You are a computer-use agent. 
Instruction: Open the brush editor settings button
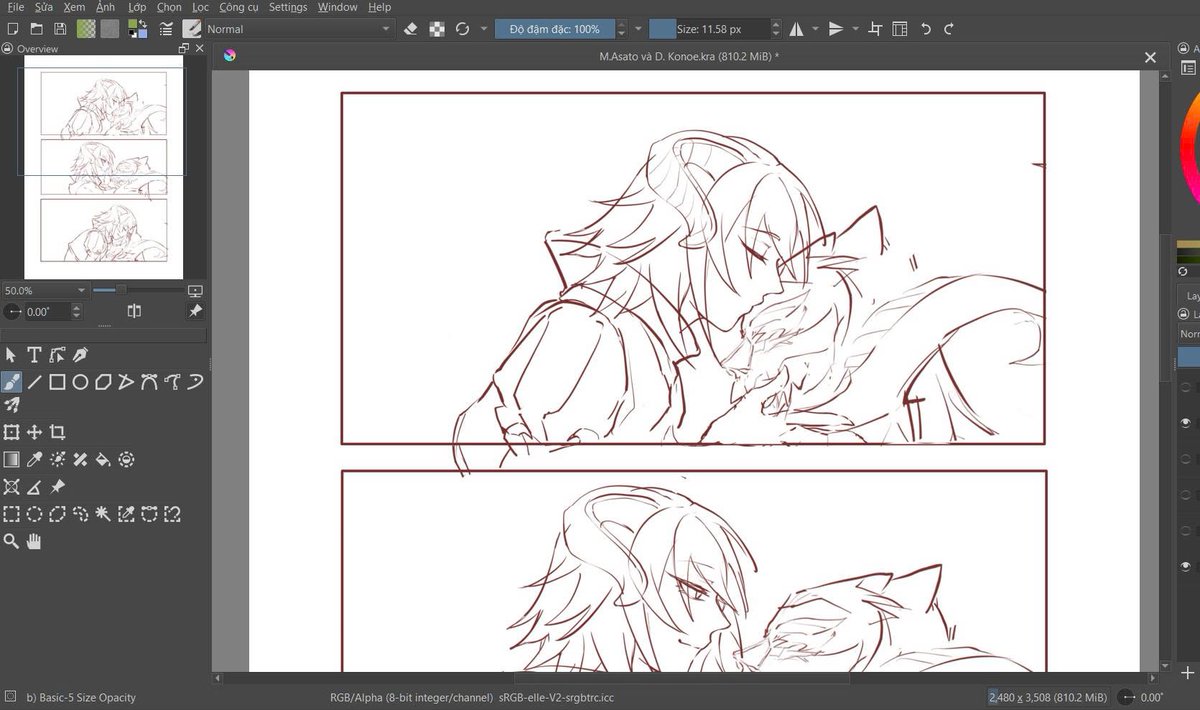click(x=165, y=29)
